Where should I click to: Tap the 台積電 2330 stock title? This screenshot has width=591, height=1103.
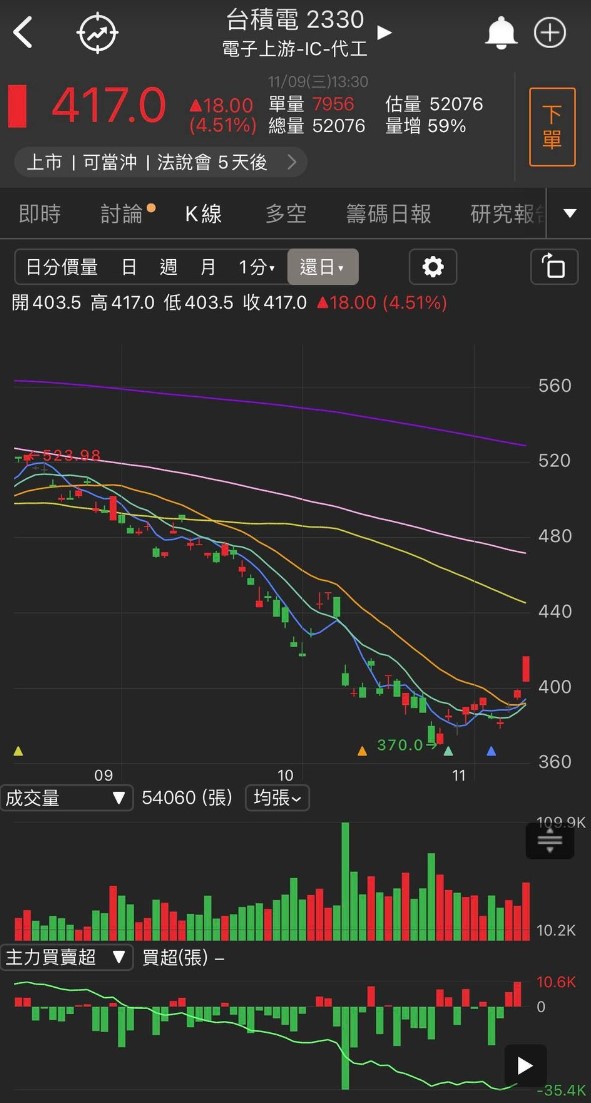296,20
